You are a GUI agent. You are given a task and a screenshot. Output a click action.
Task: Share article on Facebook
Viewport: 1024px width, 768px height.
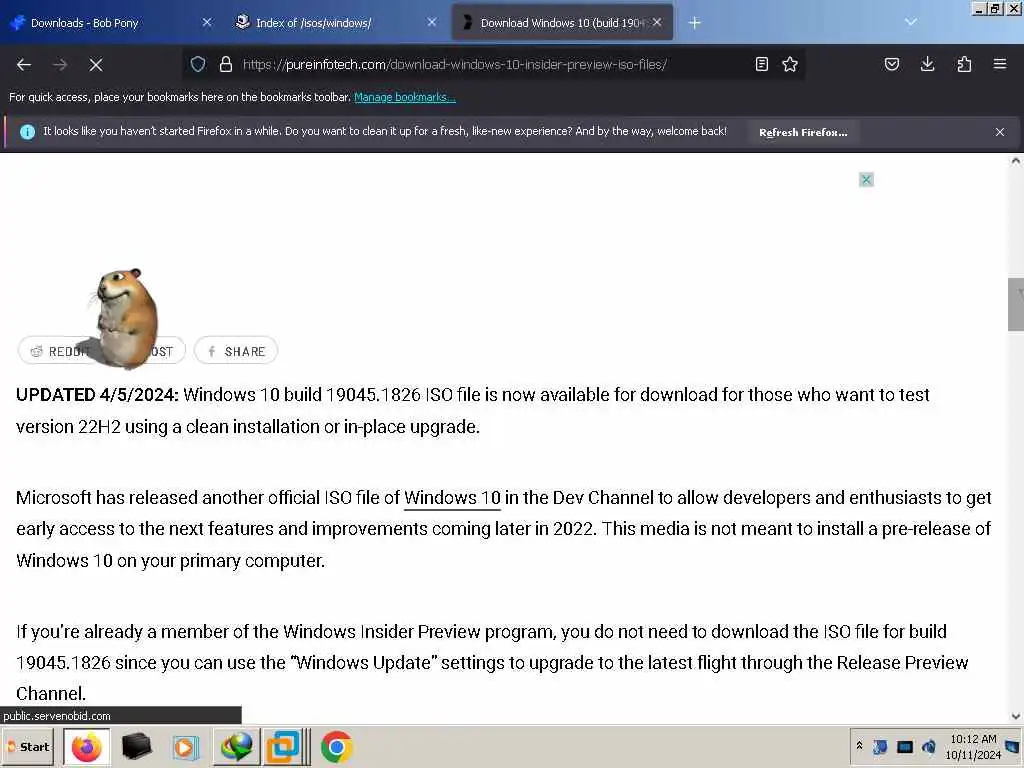pyautogui.click(x=236, y=351)
